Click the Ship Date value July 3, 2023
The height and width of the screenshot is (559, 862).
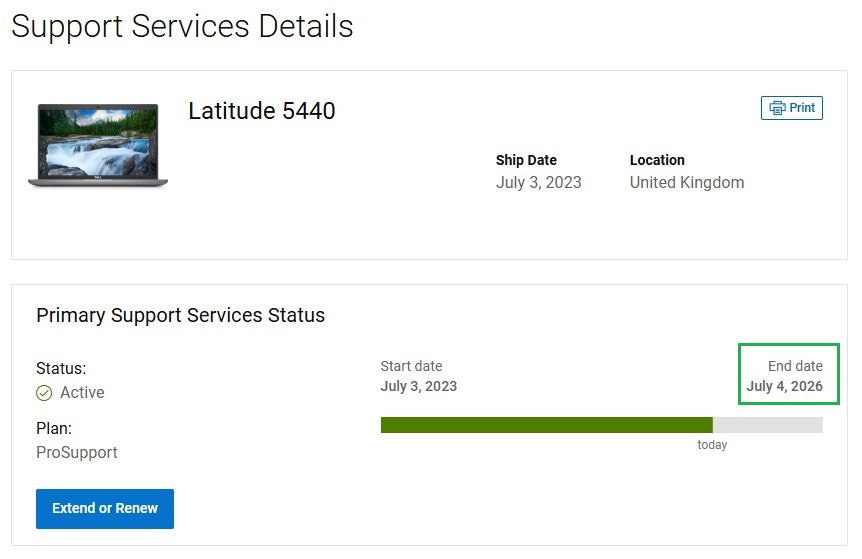(538, 183)
